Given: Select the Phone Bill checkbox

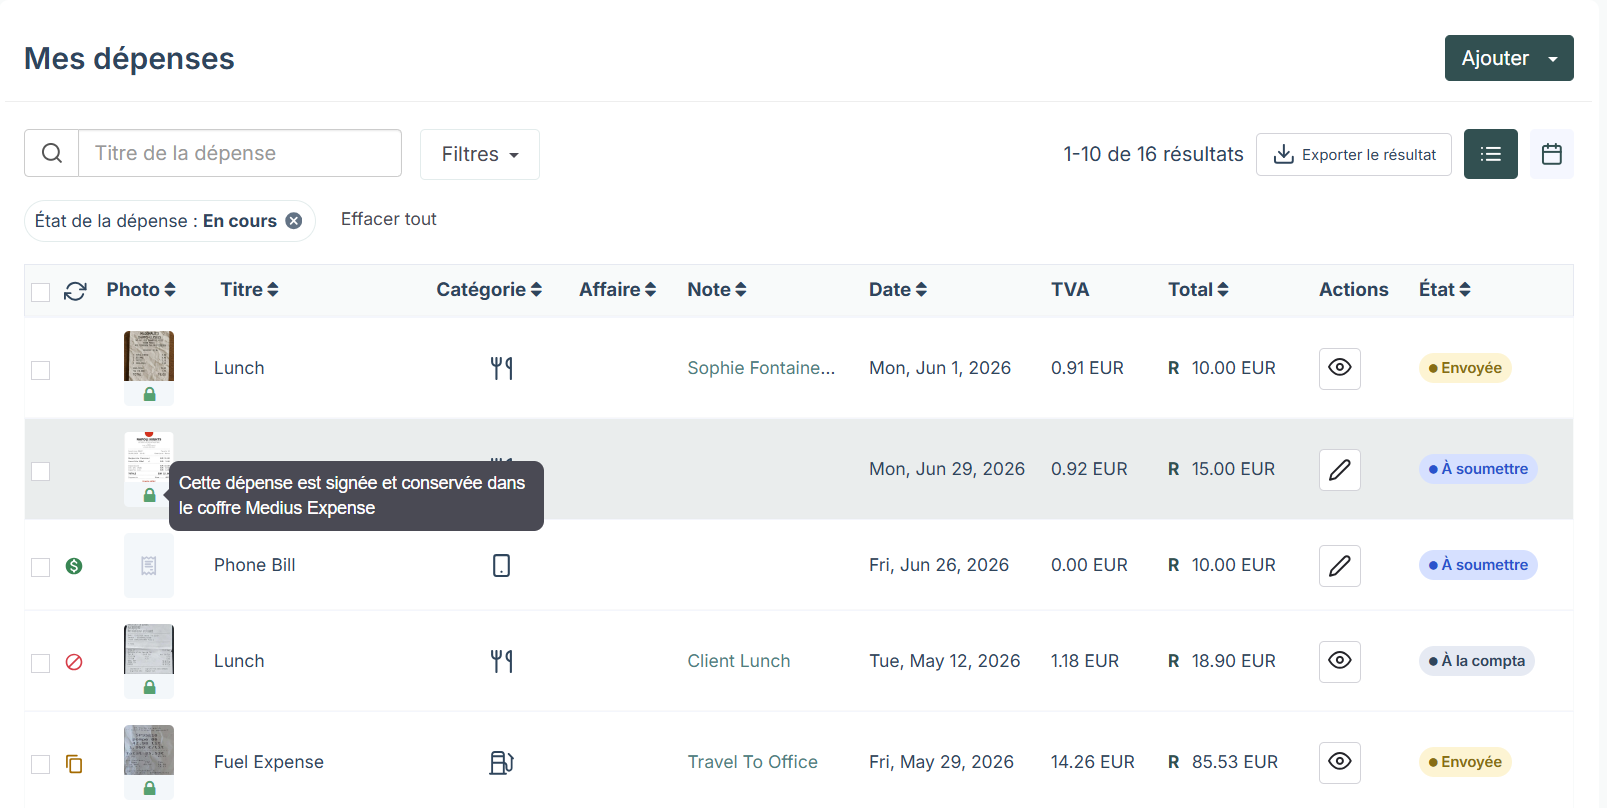Looking at the screenshot, I should pos(40,567).
